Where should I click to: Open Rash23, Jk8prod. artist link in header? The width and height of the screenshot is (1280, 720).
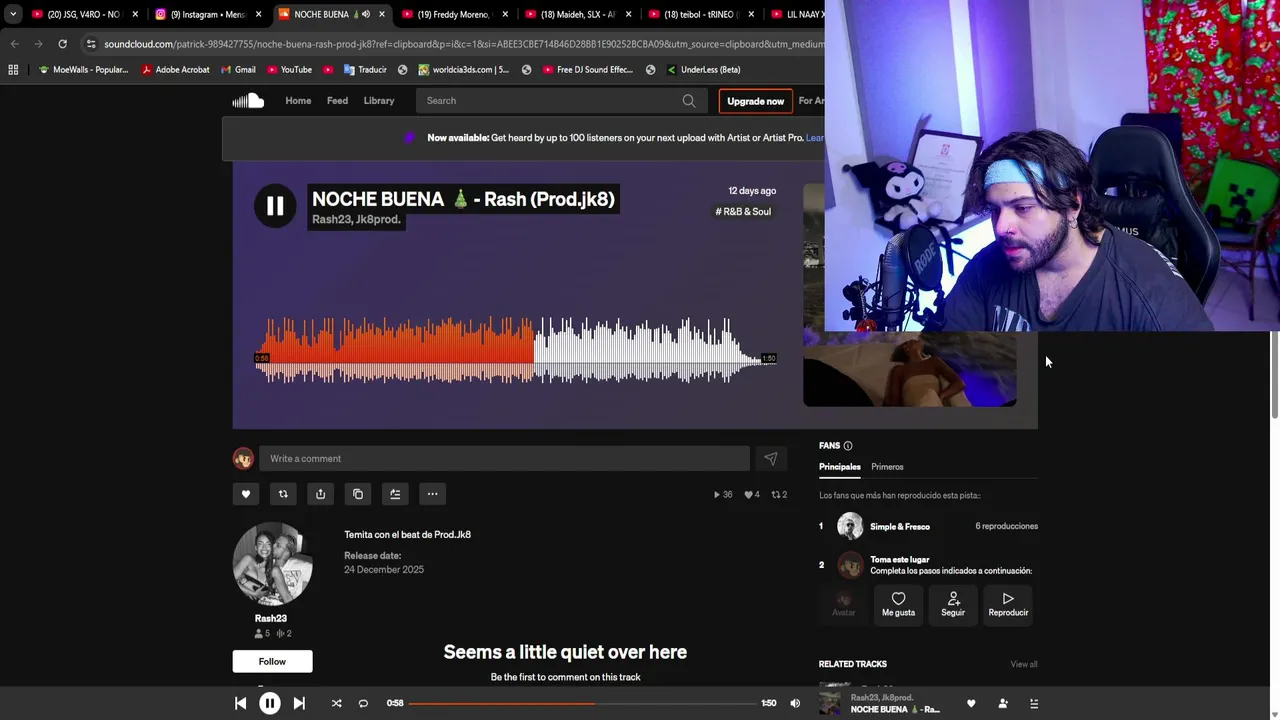tap(356, 219)
